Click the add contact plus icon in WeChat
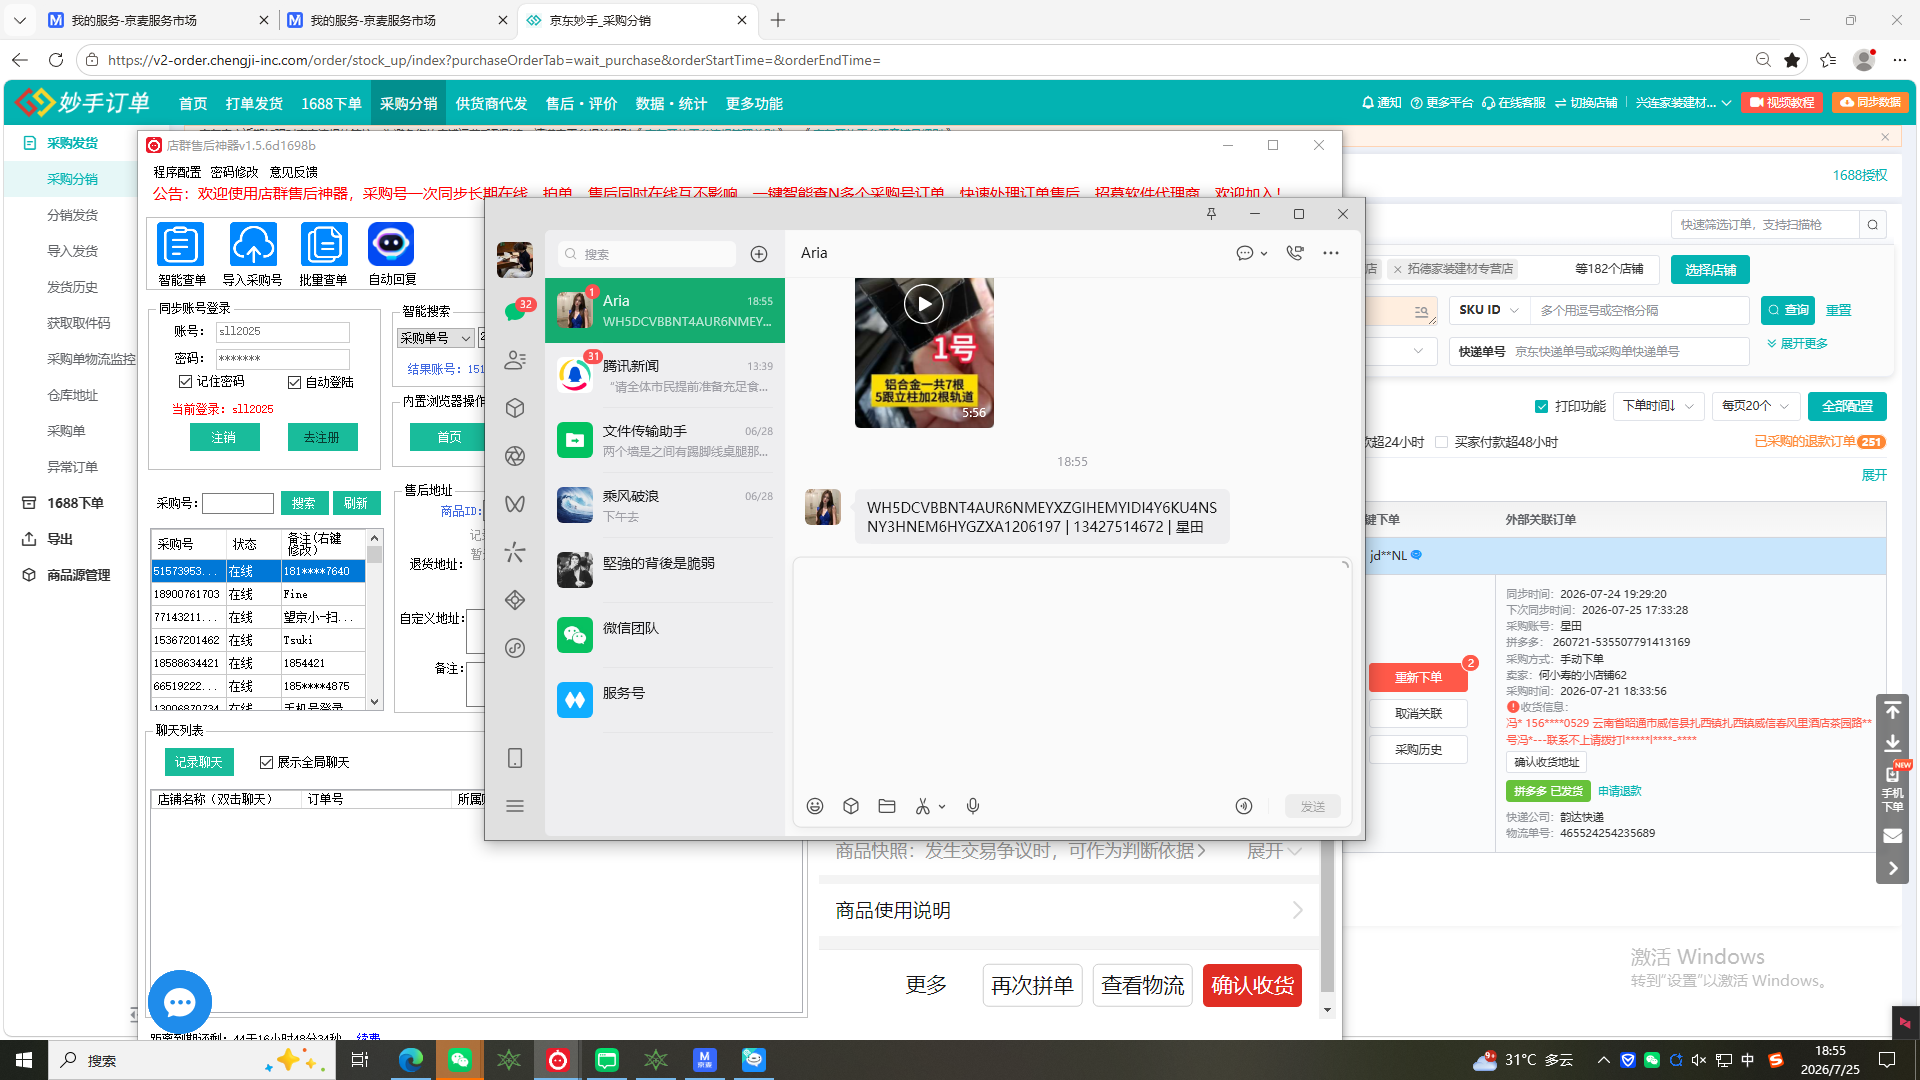Screen dimensions: 1920x1080 (x=759, y=254)
